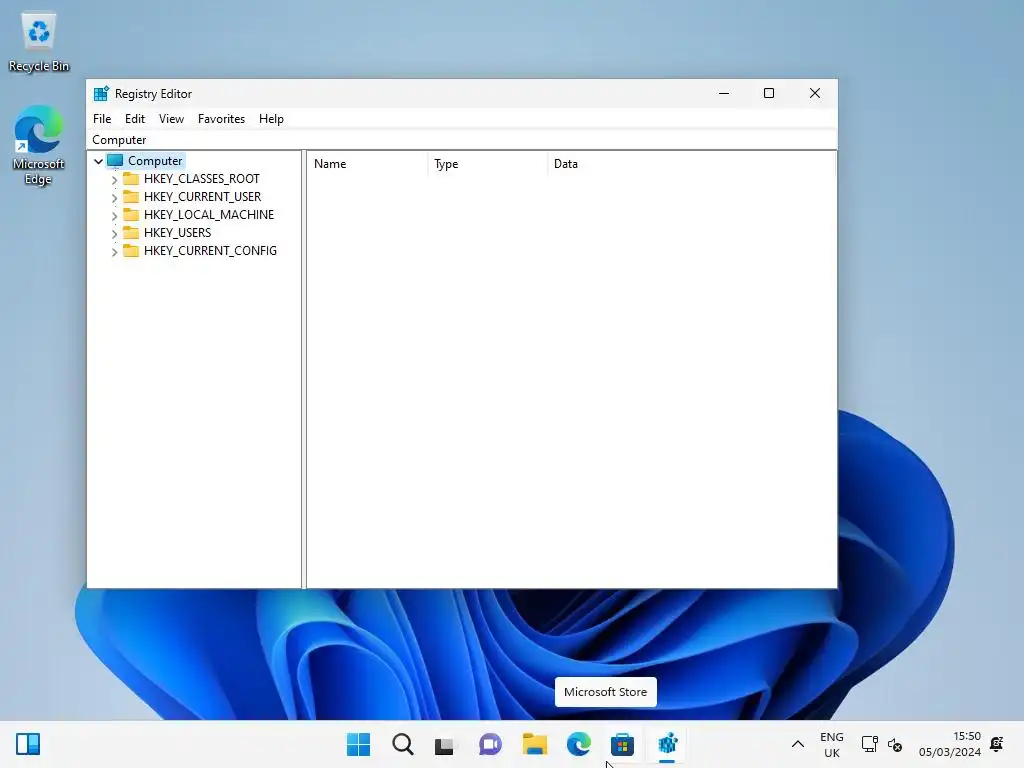
Task: Click the registry address bar showing Computer
Action: pos(461,140)
